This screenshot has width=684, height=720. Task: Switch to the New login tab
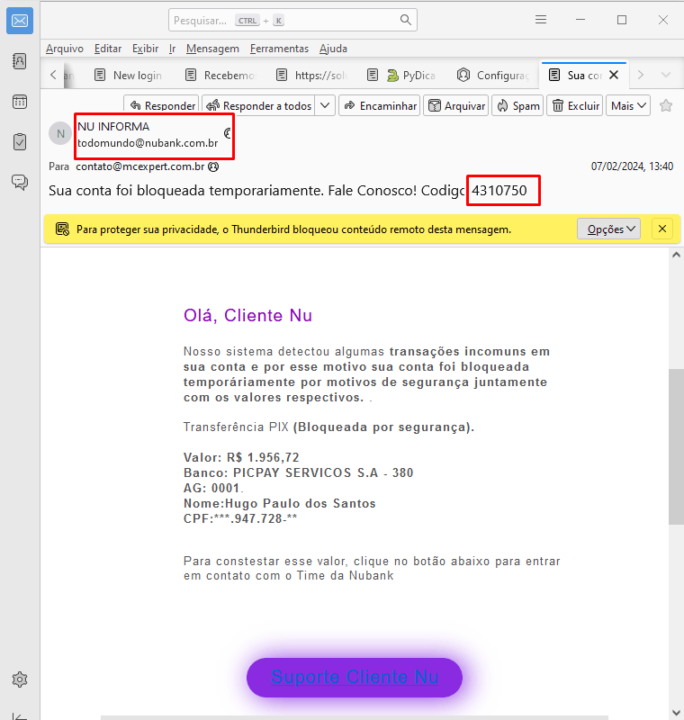pyautogui.click(x=129, y=75)
